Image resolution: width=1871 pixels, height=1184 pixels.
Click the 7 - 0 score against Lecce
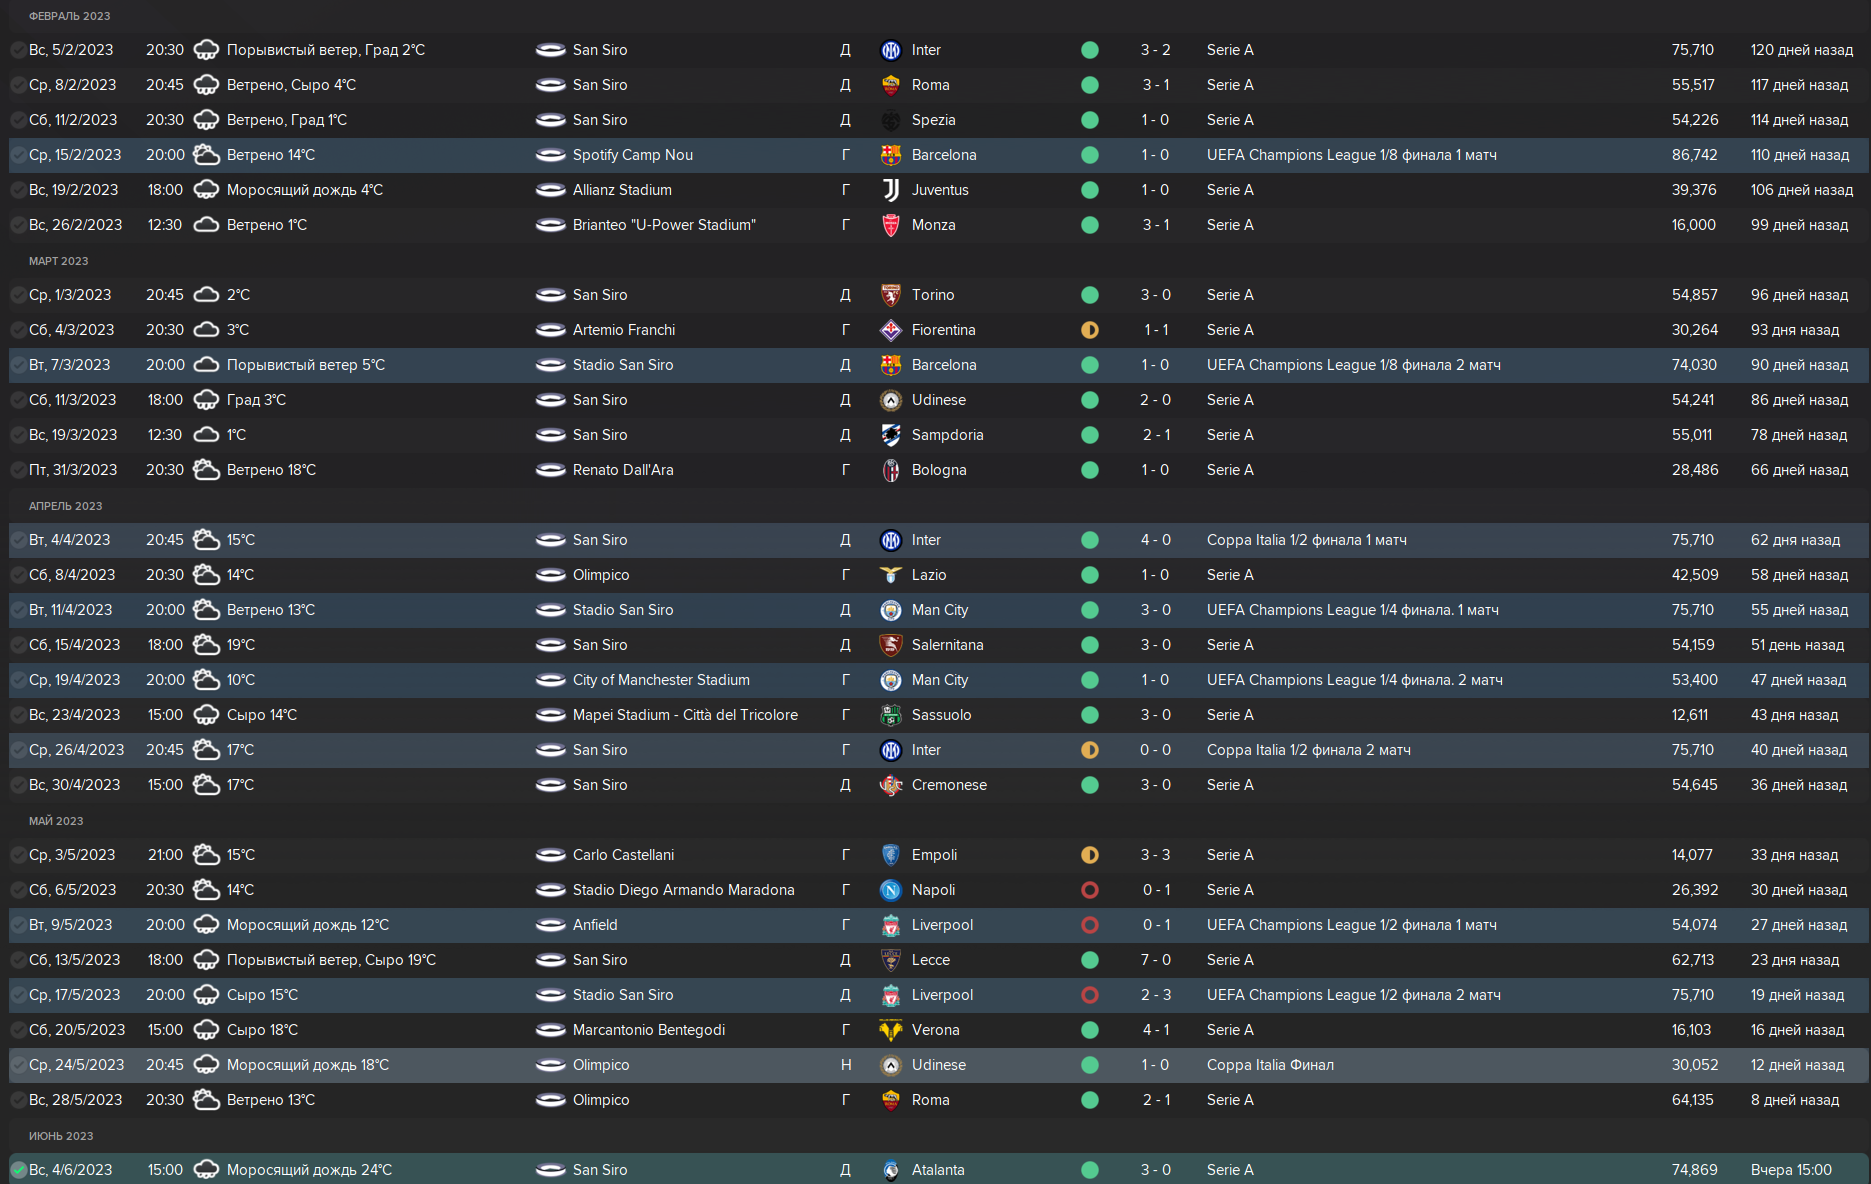click(1155, 960)
